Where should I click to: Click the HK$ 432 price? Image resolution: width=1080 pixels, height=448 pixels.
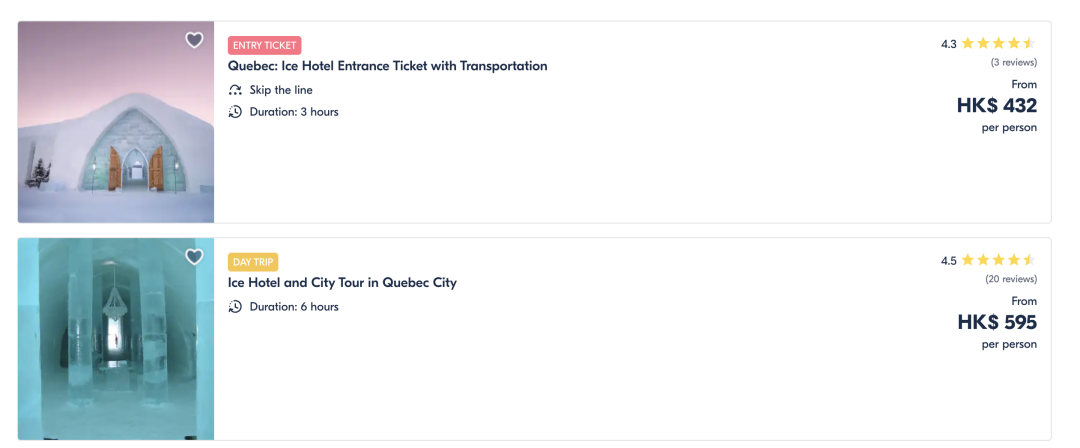point(996,106)
